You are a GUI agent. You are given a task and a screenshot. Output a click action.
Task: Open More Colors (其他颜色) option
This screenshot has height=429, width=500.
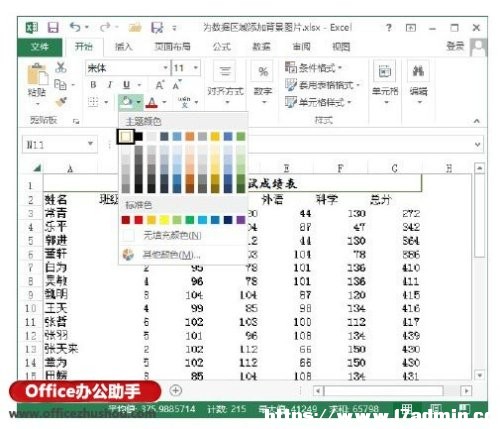click(183, 255)
